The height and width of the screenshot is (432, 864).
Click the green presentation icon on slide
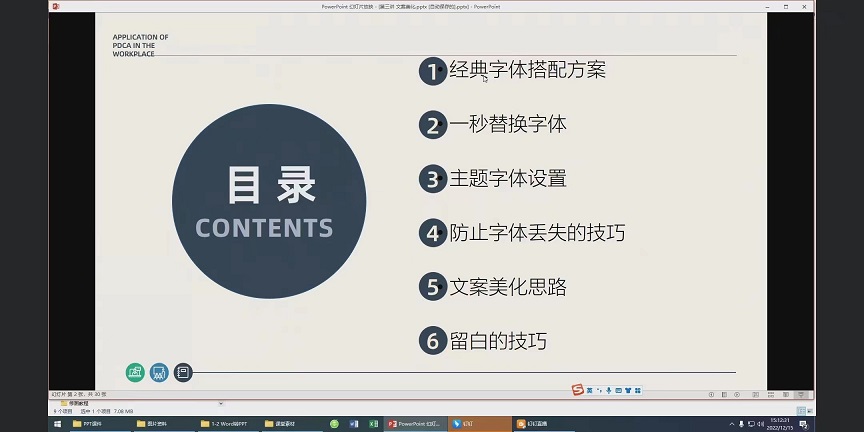pos(135,372)
